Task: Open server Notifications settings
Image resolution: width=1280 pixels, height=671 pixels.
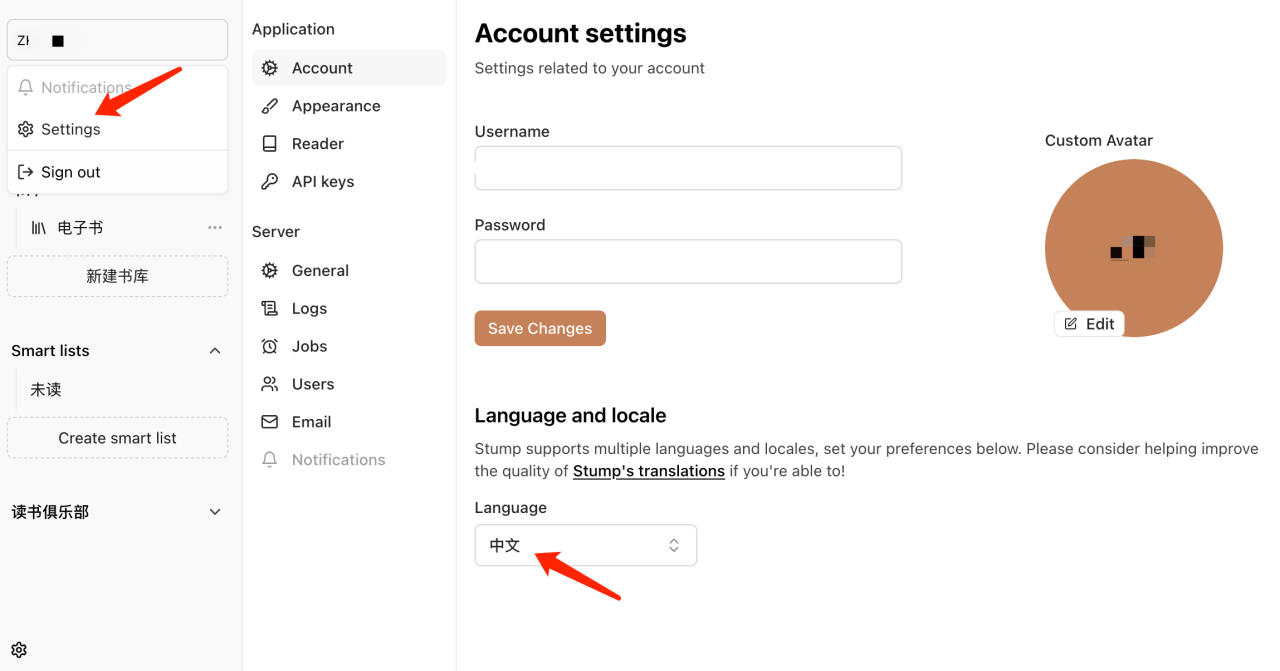Action: click(x=349, y=460)
